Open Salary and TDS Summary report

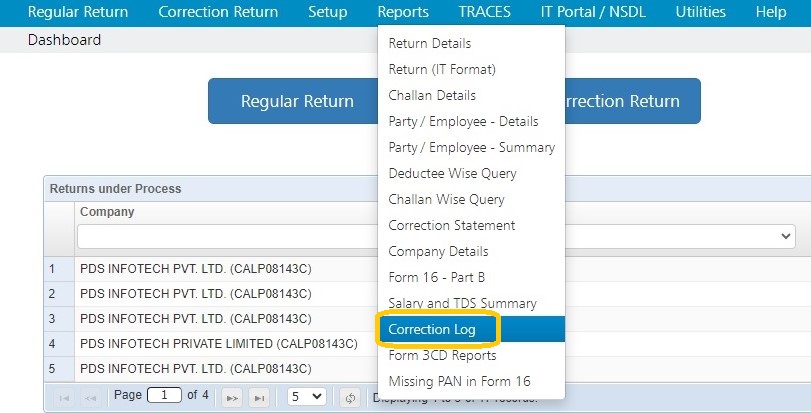tap(463, 303)
